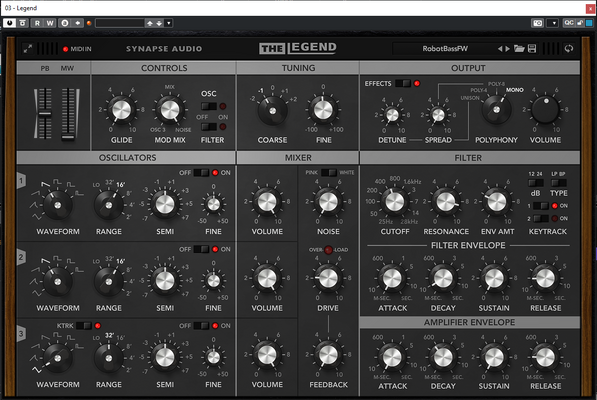Click the FEEDBACK knob

pos(328,355)
